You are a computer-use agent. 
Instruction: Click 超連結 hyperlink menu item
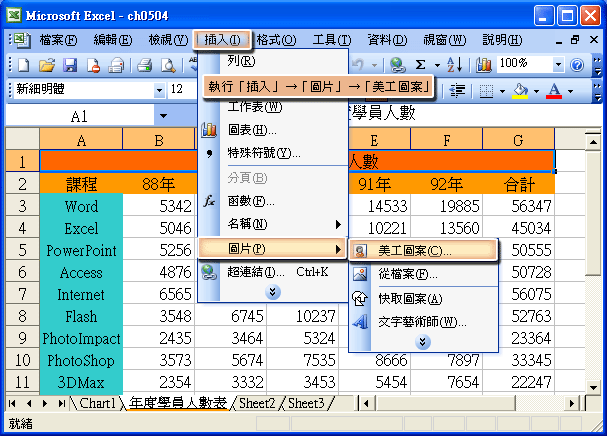pyautogui.click(x=255, y=271)
